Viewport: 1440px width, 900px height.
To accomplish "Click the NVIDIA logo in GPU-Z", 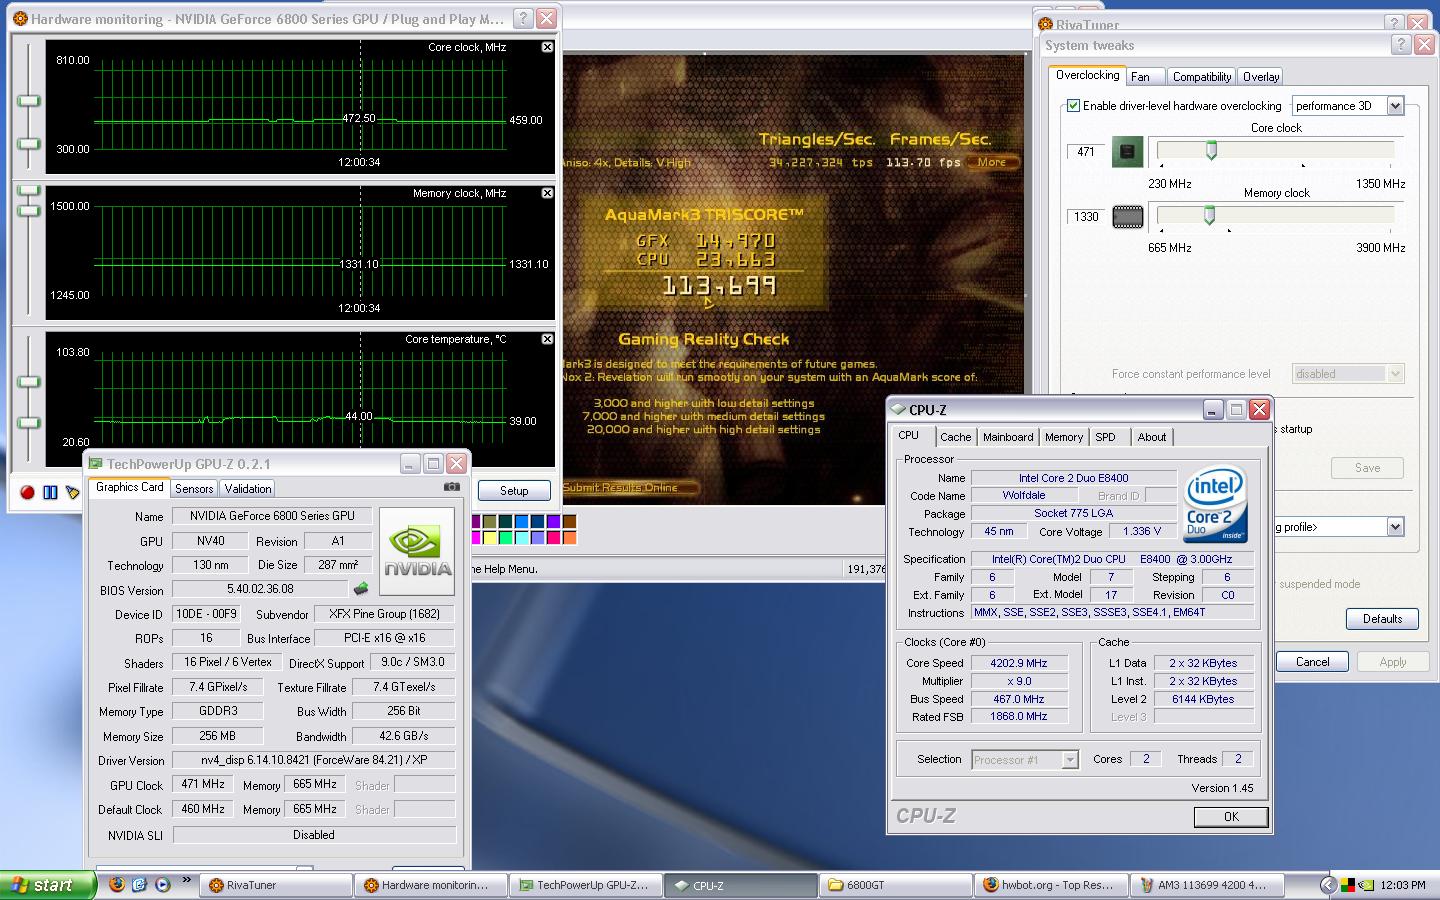I will [417, 551].
